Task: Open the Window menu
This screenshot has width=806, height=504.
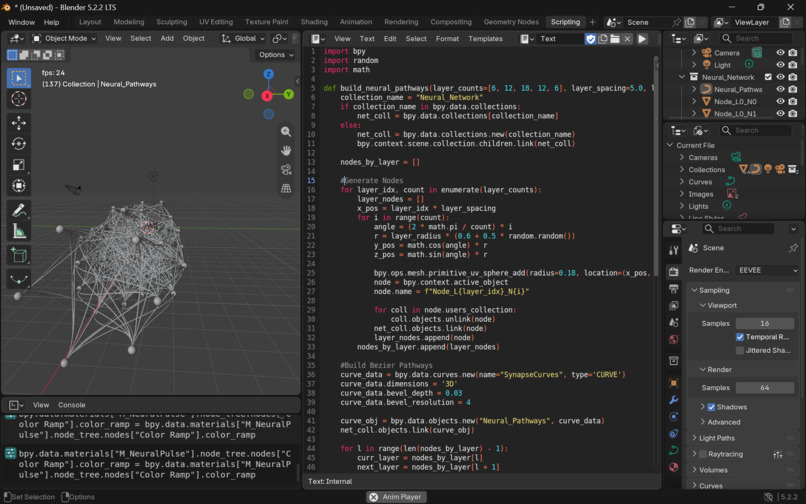Action: point(22,22)
